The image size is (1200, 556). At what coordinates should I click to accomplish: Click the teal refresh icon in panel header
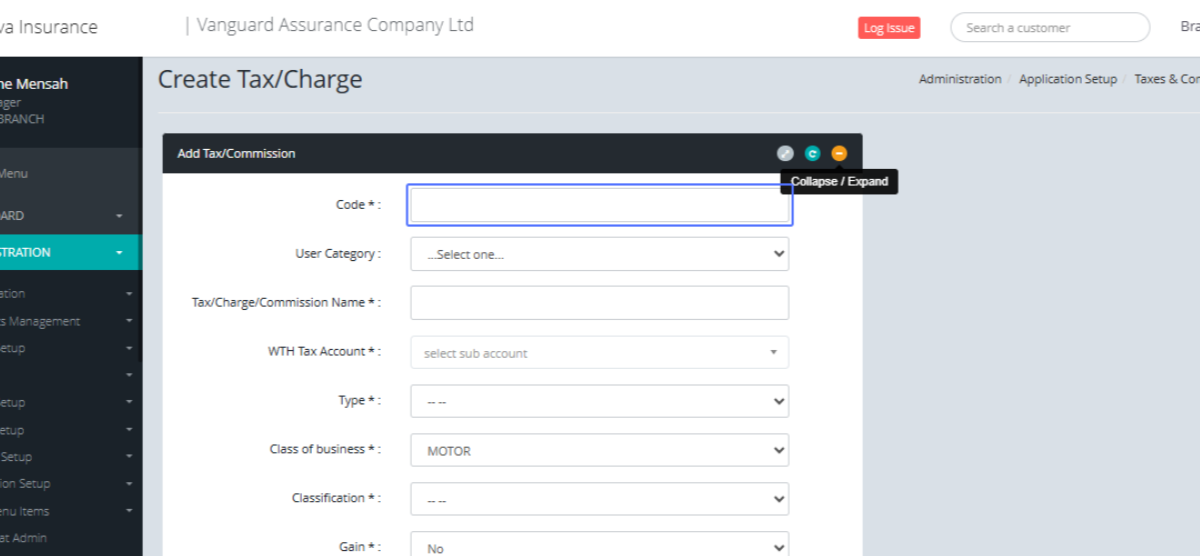click(812, 153)
